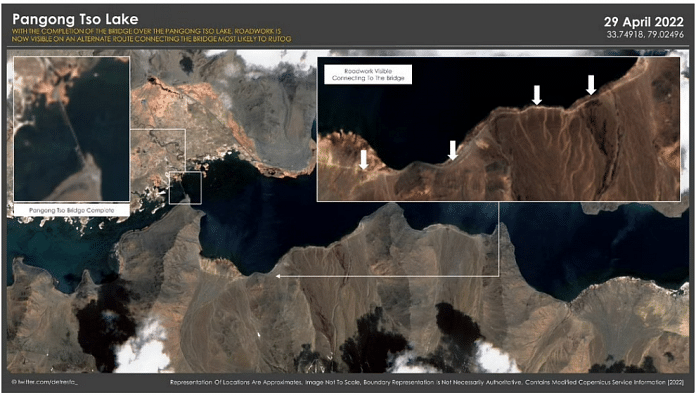The image size is (696, 395).
Task: Click the rightmost white arrow in roadwork inset
Action: click(x=591, y=85)
